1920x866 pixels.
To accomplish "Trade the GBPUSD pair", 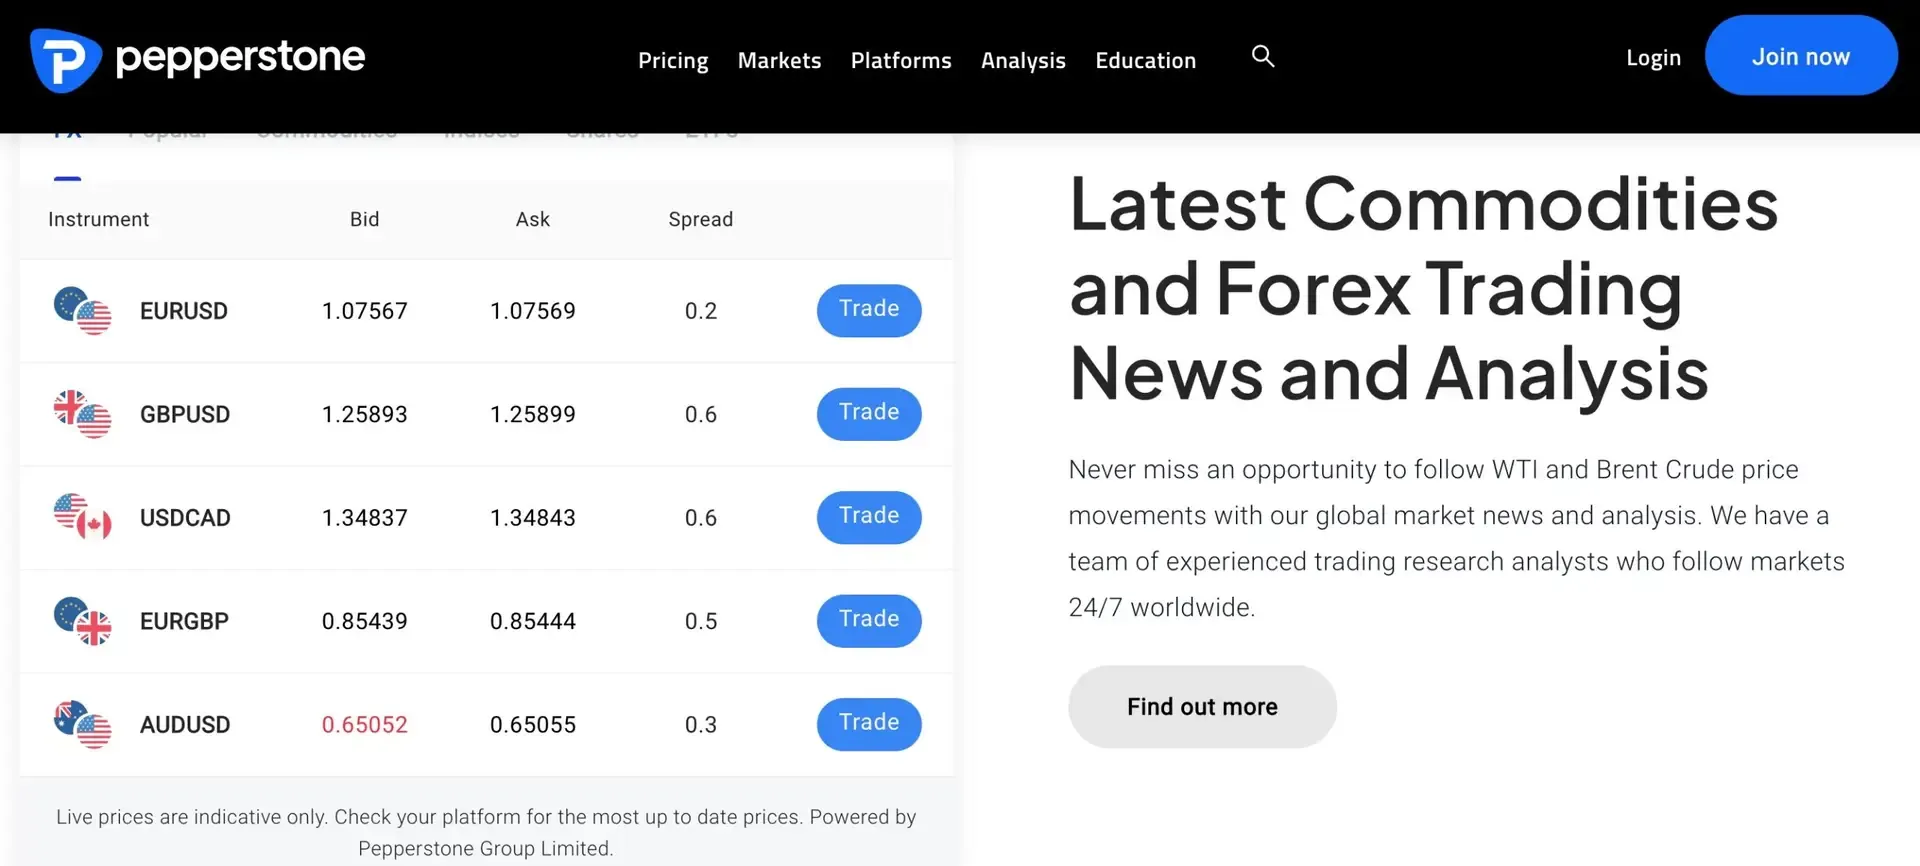I will coord(869,413).
